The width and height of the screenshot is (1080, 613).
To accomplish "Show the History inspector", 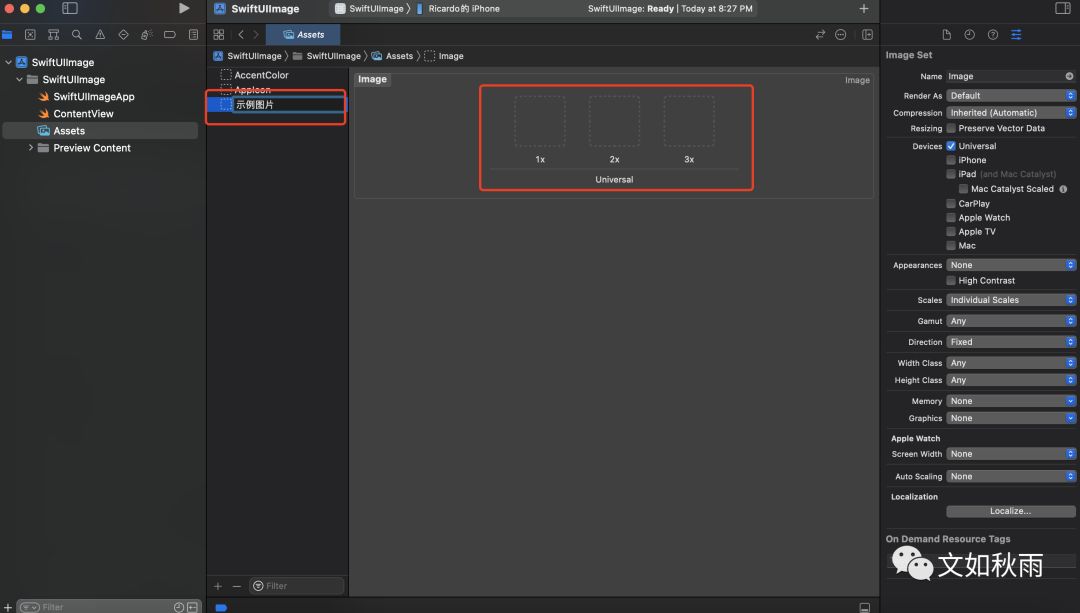I will (x=969, y=34).
